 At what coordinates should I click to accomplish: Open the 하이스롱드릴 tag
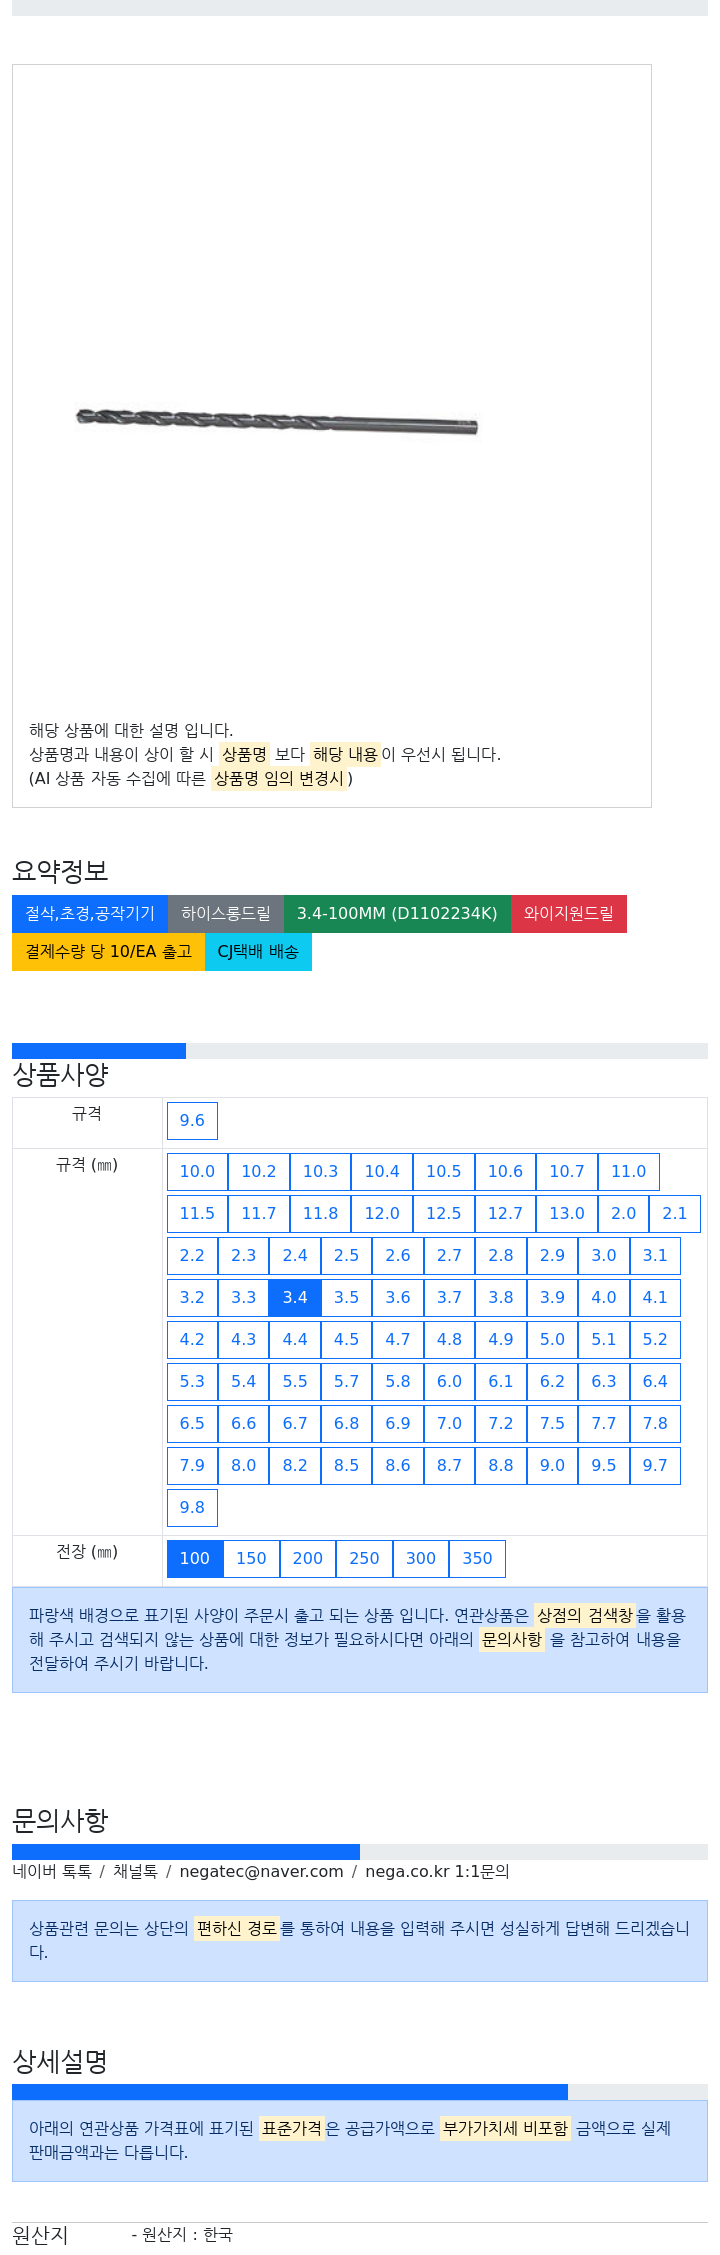coord(226,914)
